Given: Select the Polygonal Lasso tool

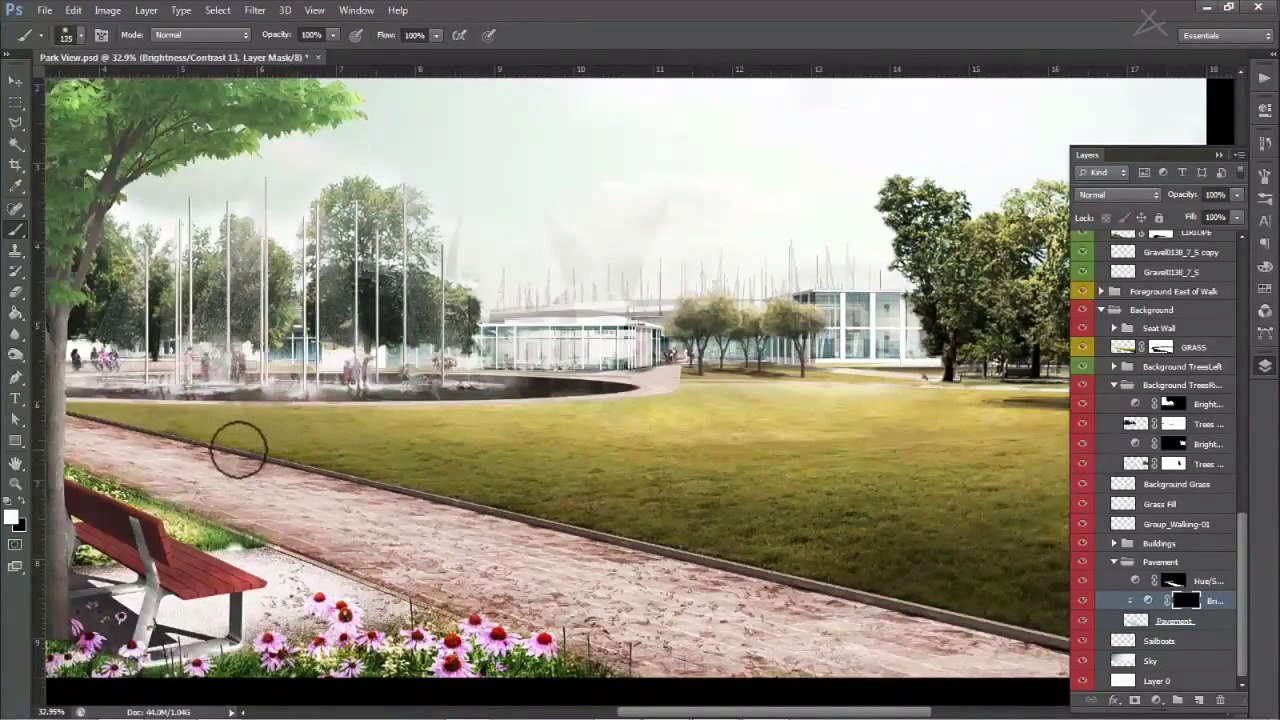Looking at the screenshot, I should pos(15,123).
